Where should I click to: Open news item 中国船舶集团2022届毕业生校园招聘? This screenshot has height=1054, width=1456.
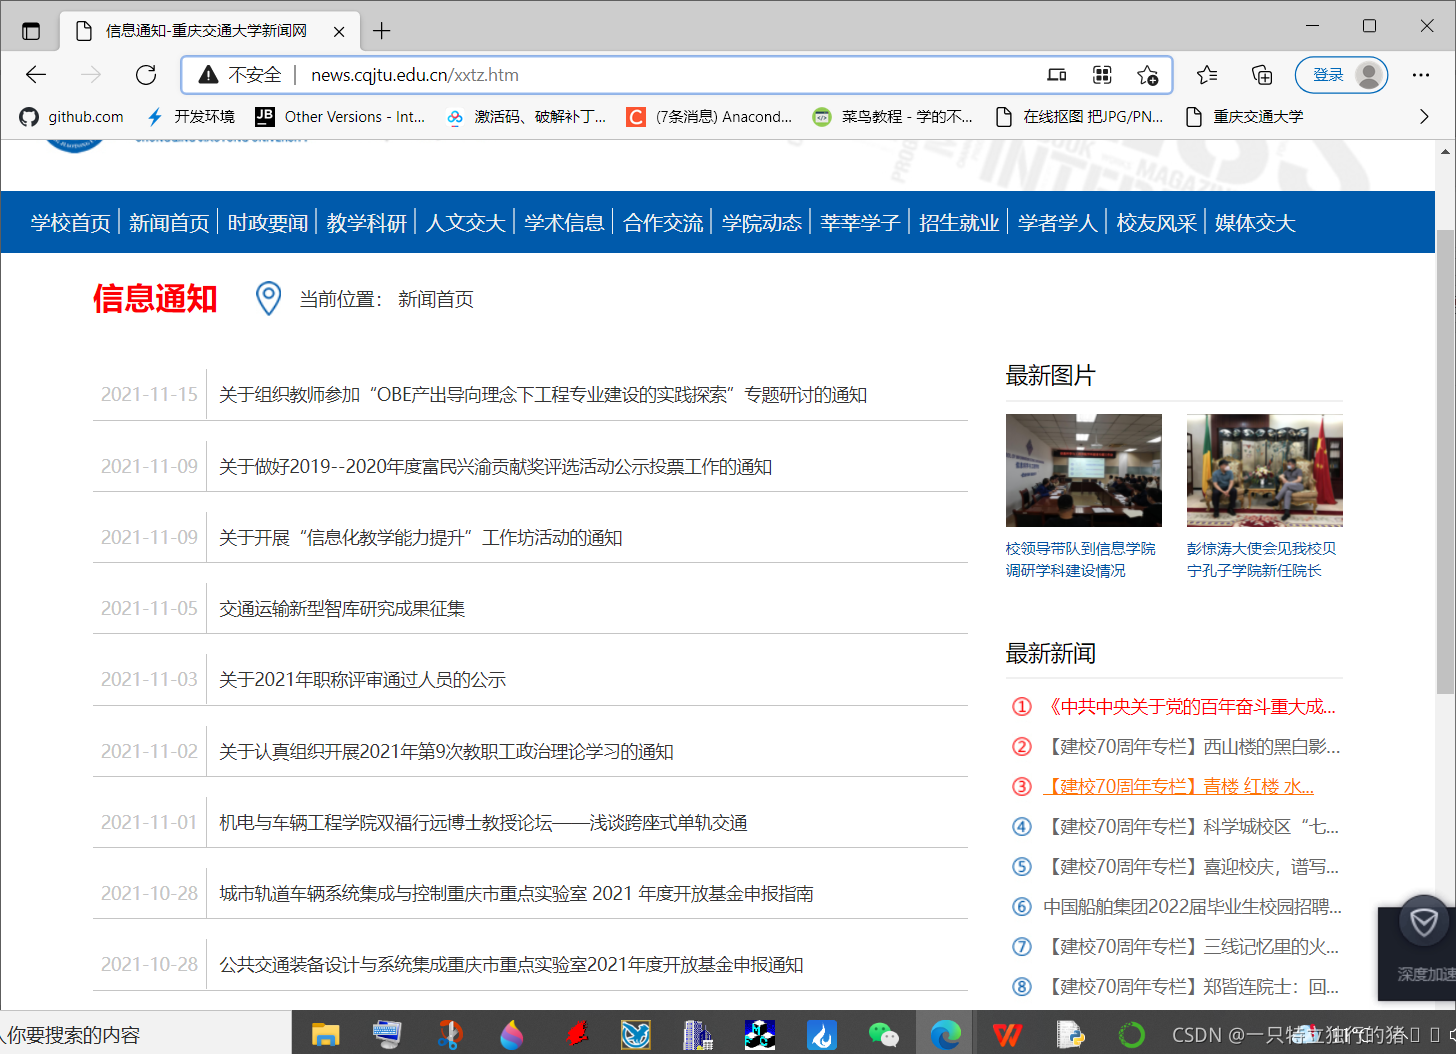click(x=1192, y=907)
